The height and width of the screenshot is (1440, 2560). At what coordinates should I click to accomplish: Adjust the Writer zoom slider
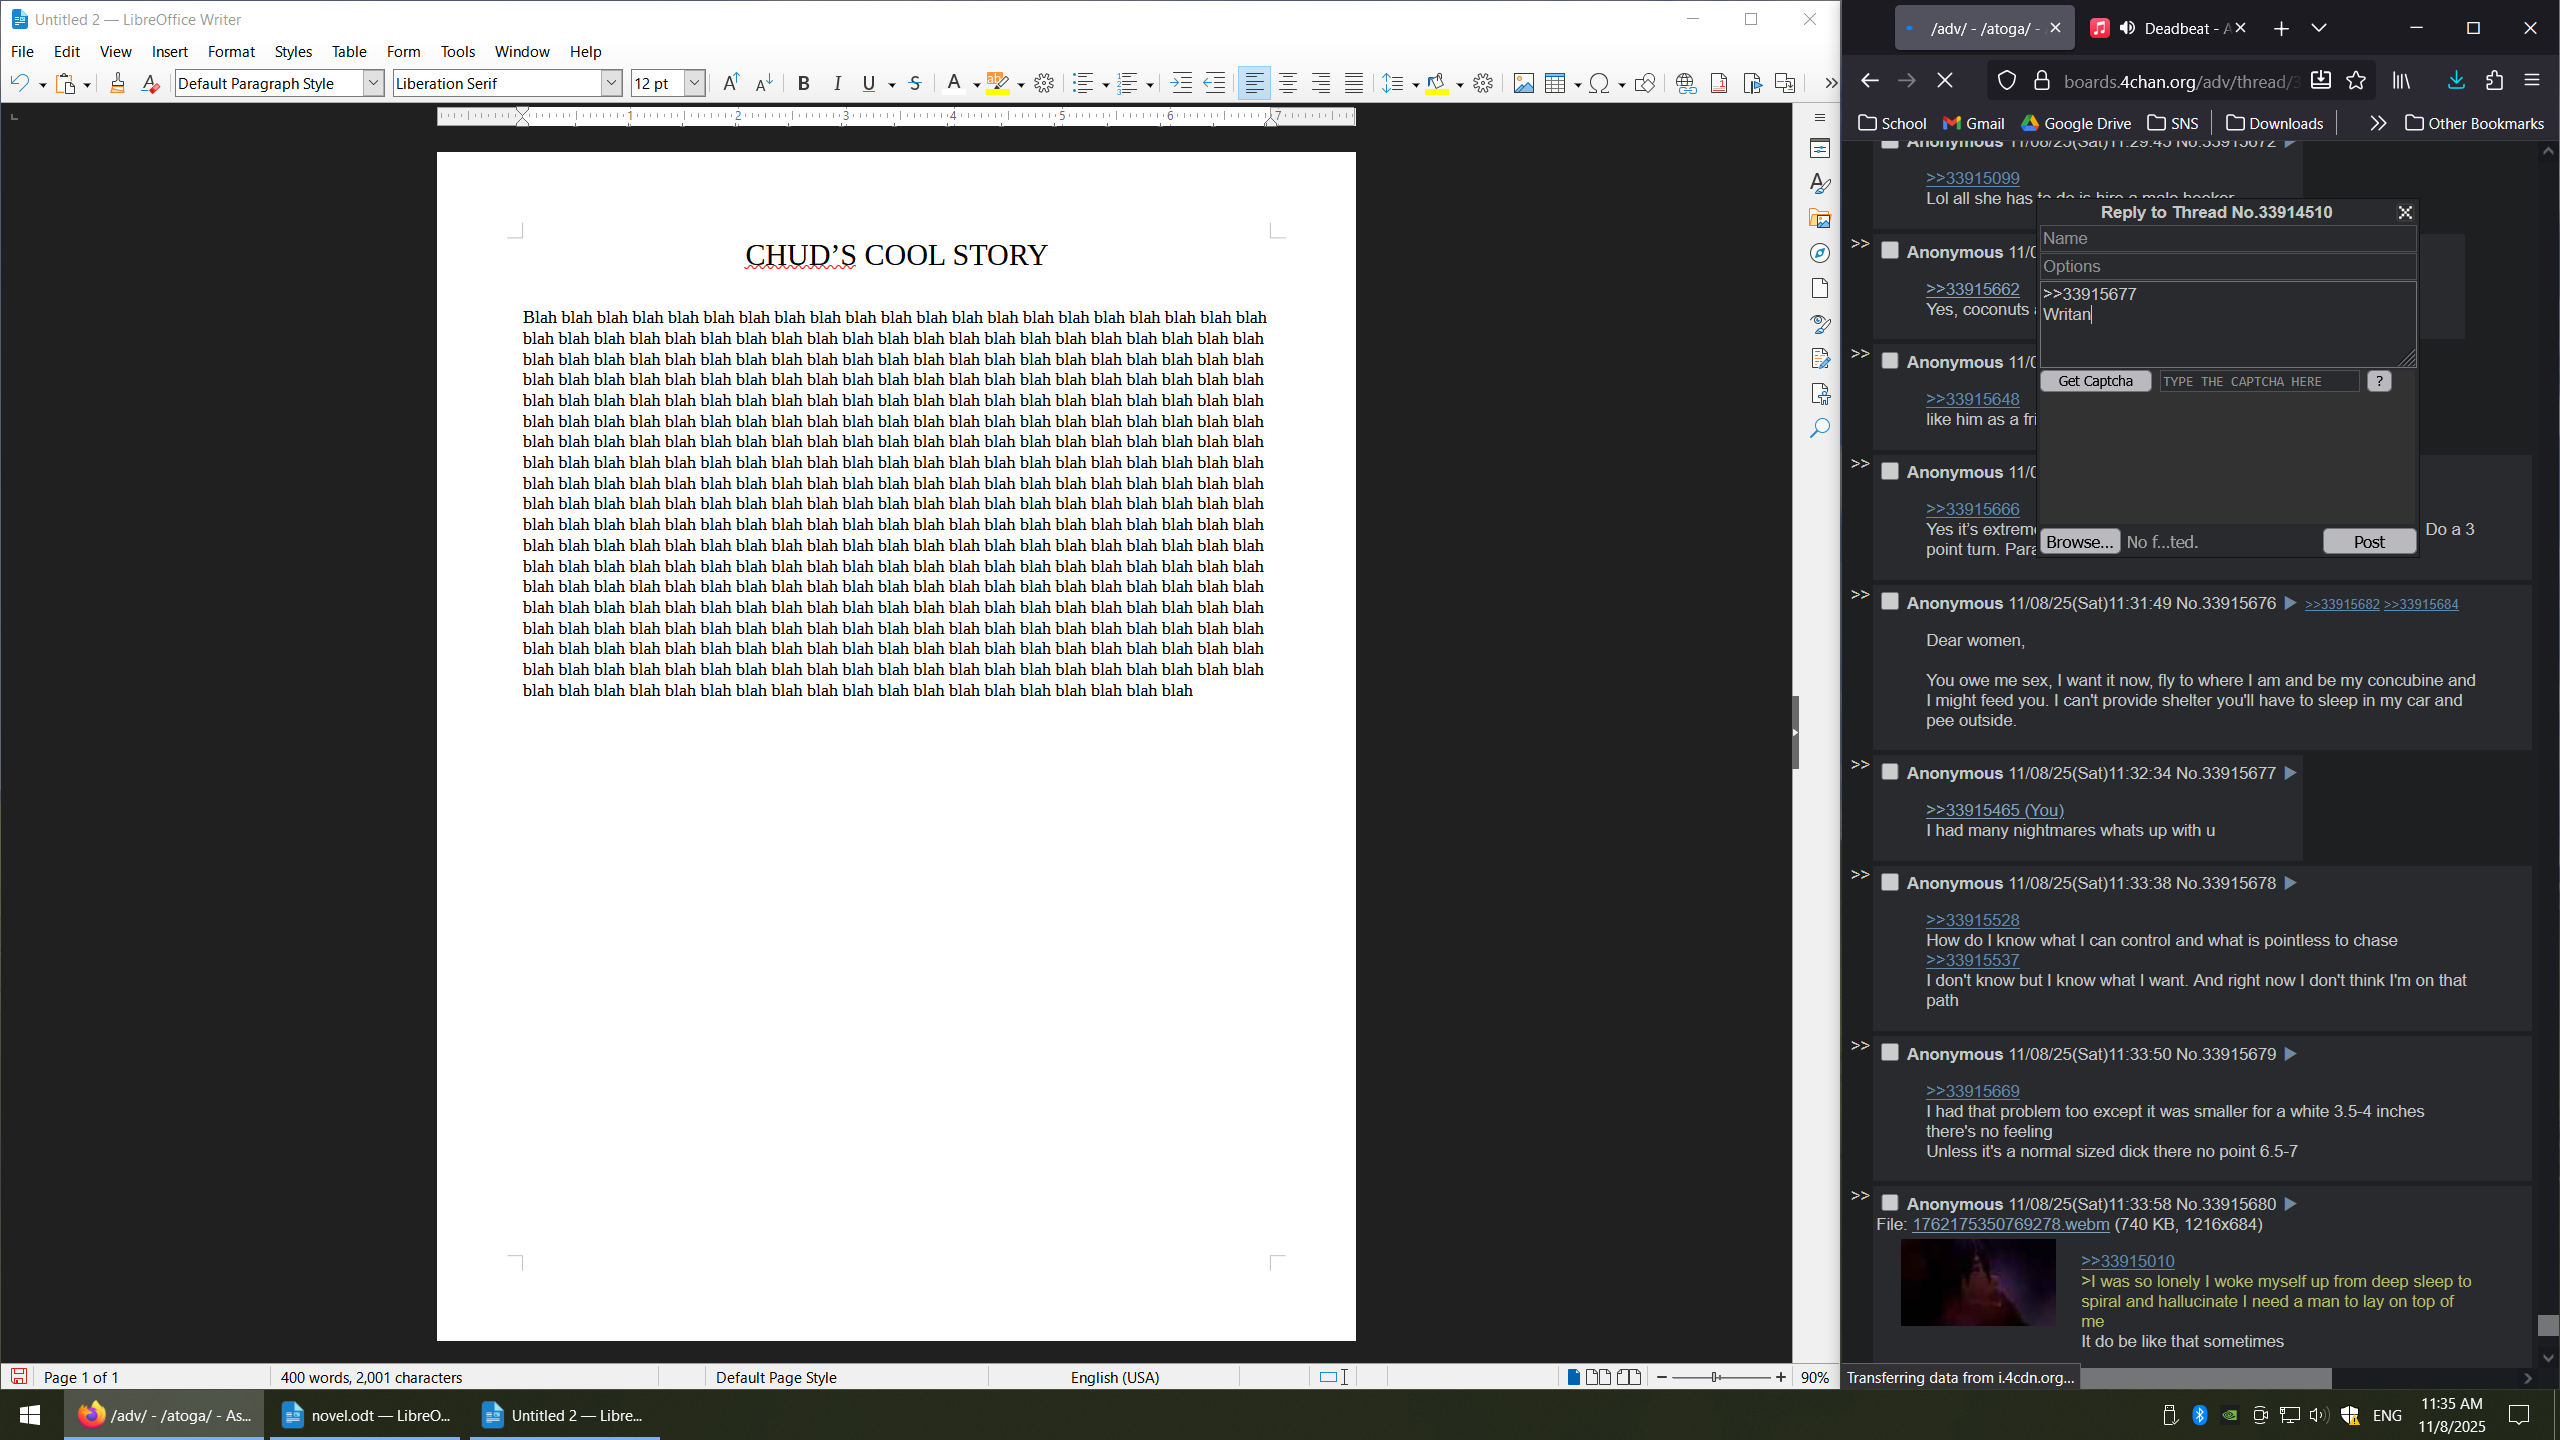1716,1377
